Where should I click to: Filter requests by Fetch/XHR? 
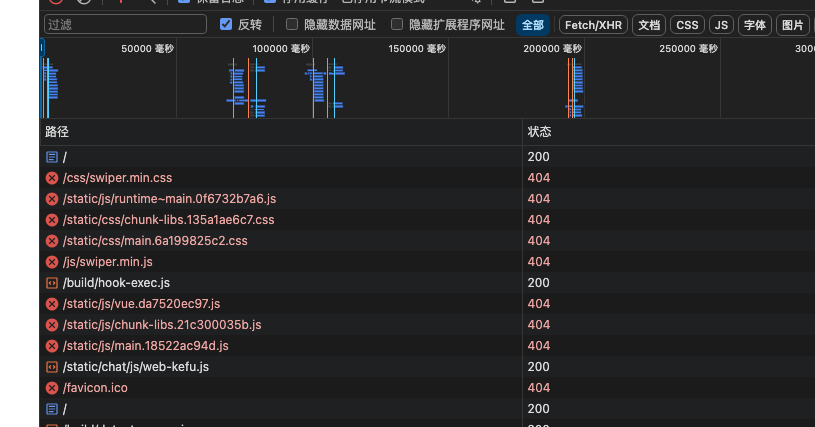click(593, 25)
